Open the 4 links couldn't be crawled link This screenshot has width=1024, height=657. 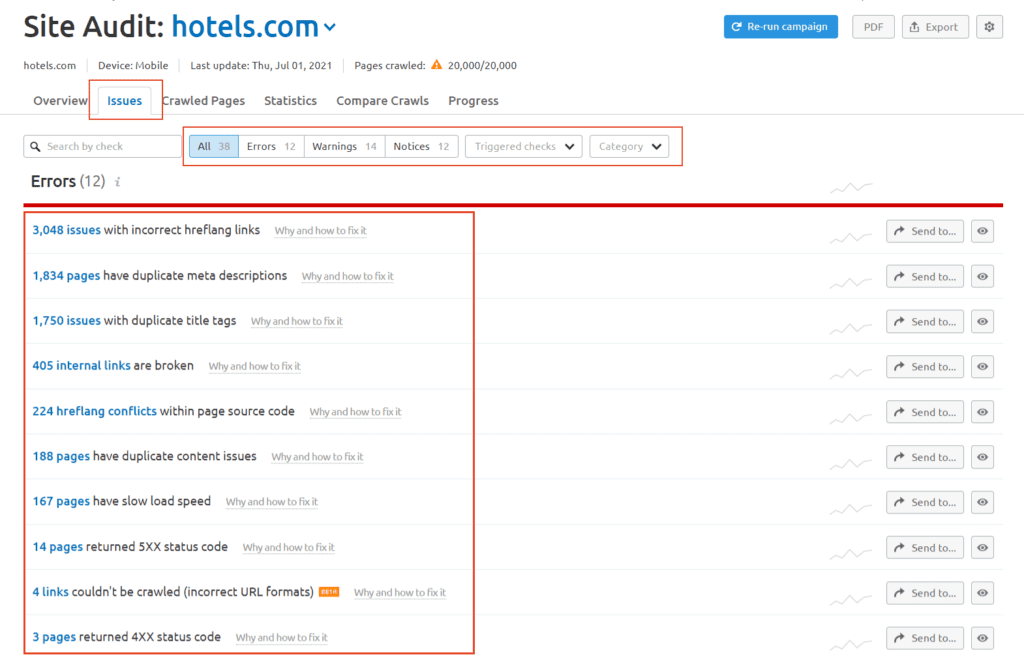50,592
